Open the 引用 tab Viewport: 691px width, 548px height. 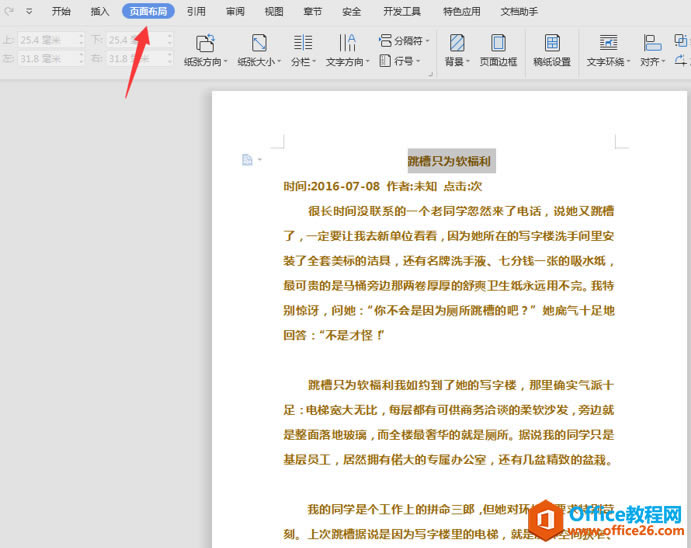(x=196, y=11)
